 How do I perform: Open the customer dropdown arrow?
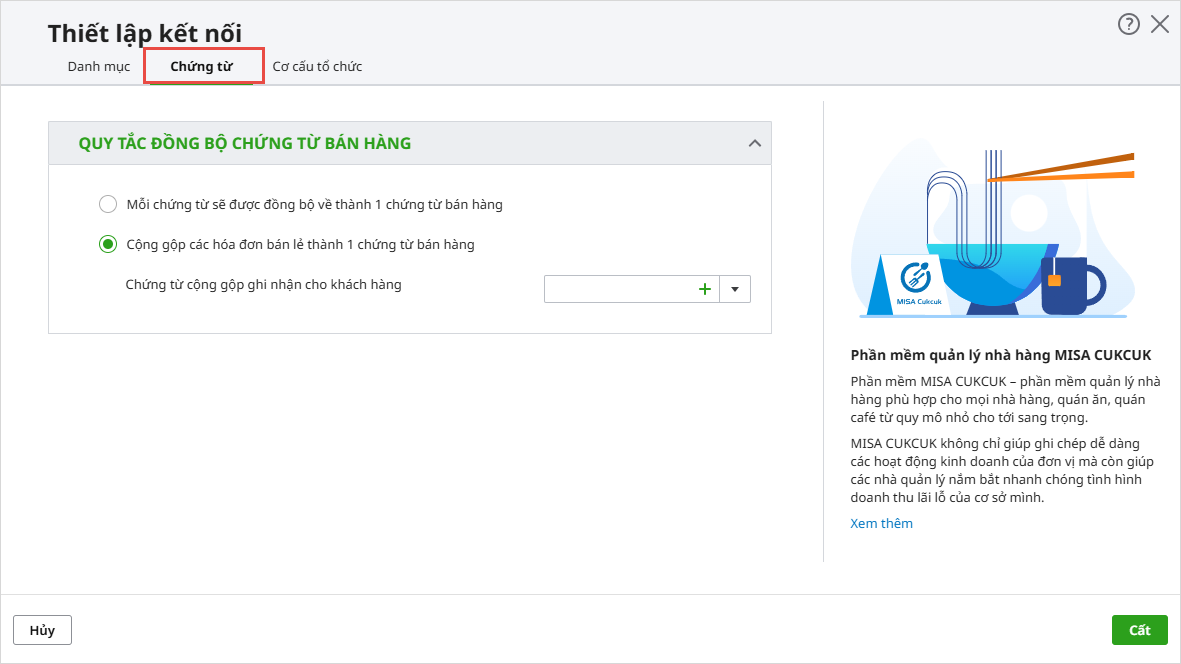pos(735,289)
